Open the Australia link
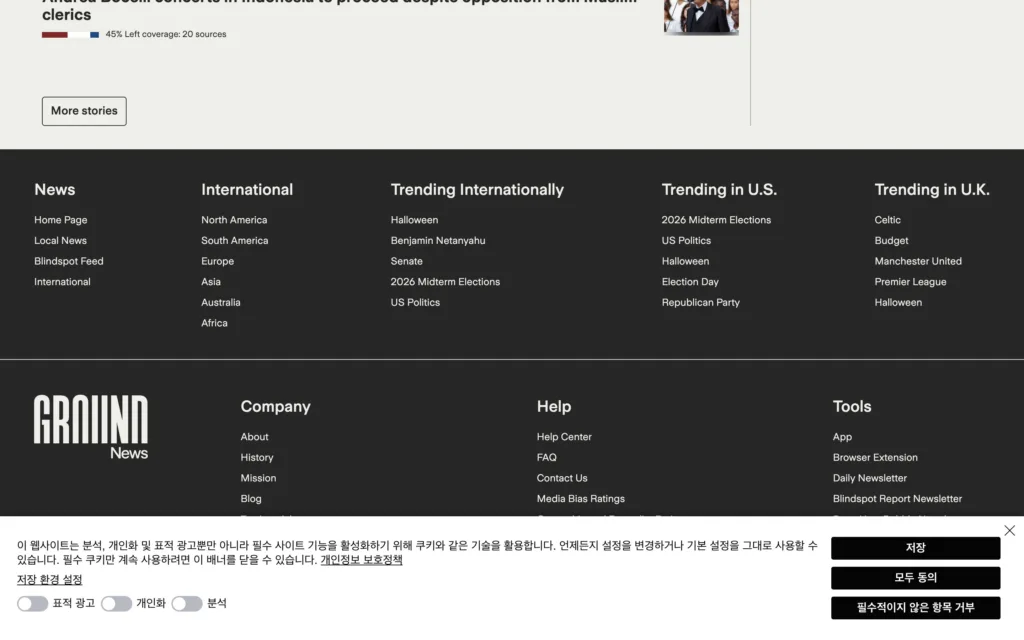Image resolution: width=1024 pixels, height=640 pixels. point(221,302)
